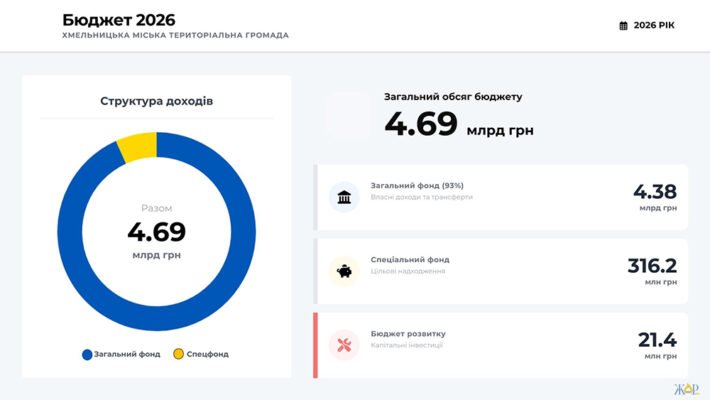Click the Спецфонд legend label

(207, 354)
